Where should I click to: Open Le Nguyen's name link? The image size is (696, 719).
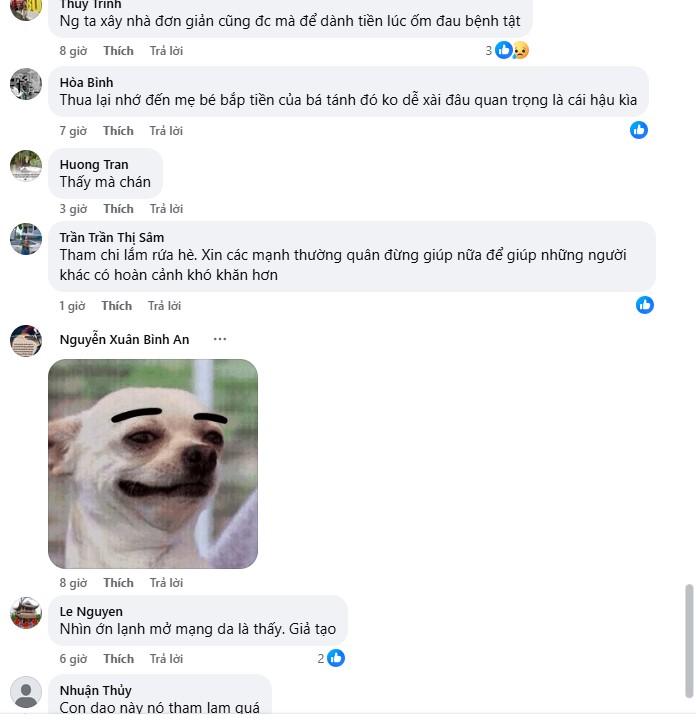tap(91, 611)
